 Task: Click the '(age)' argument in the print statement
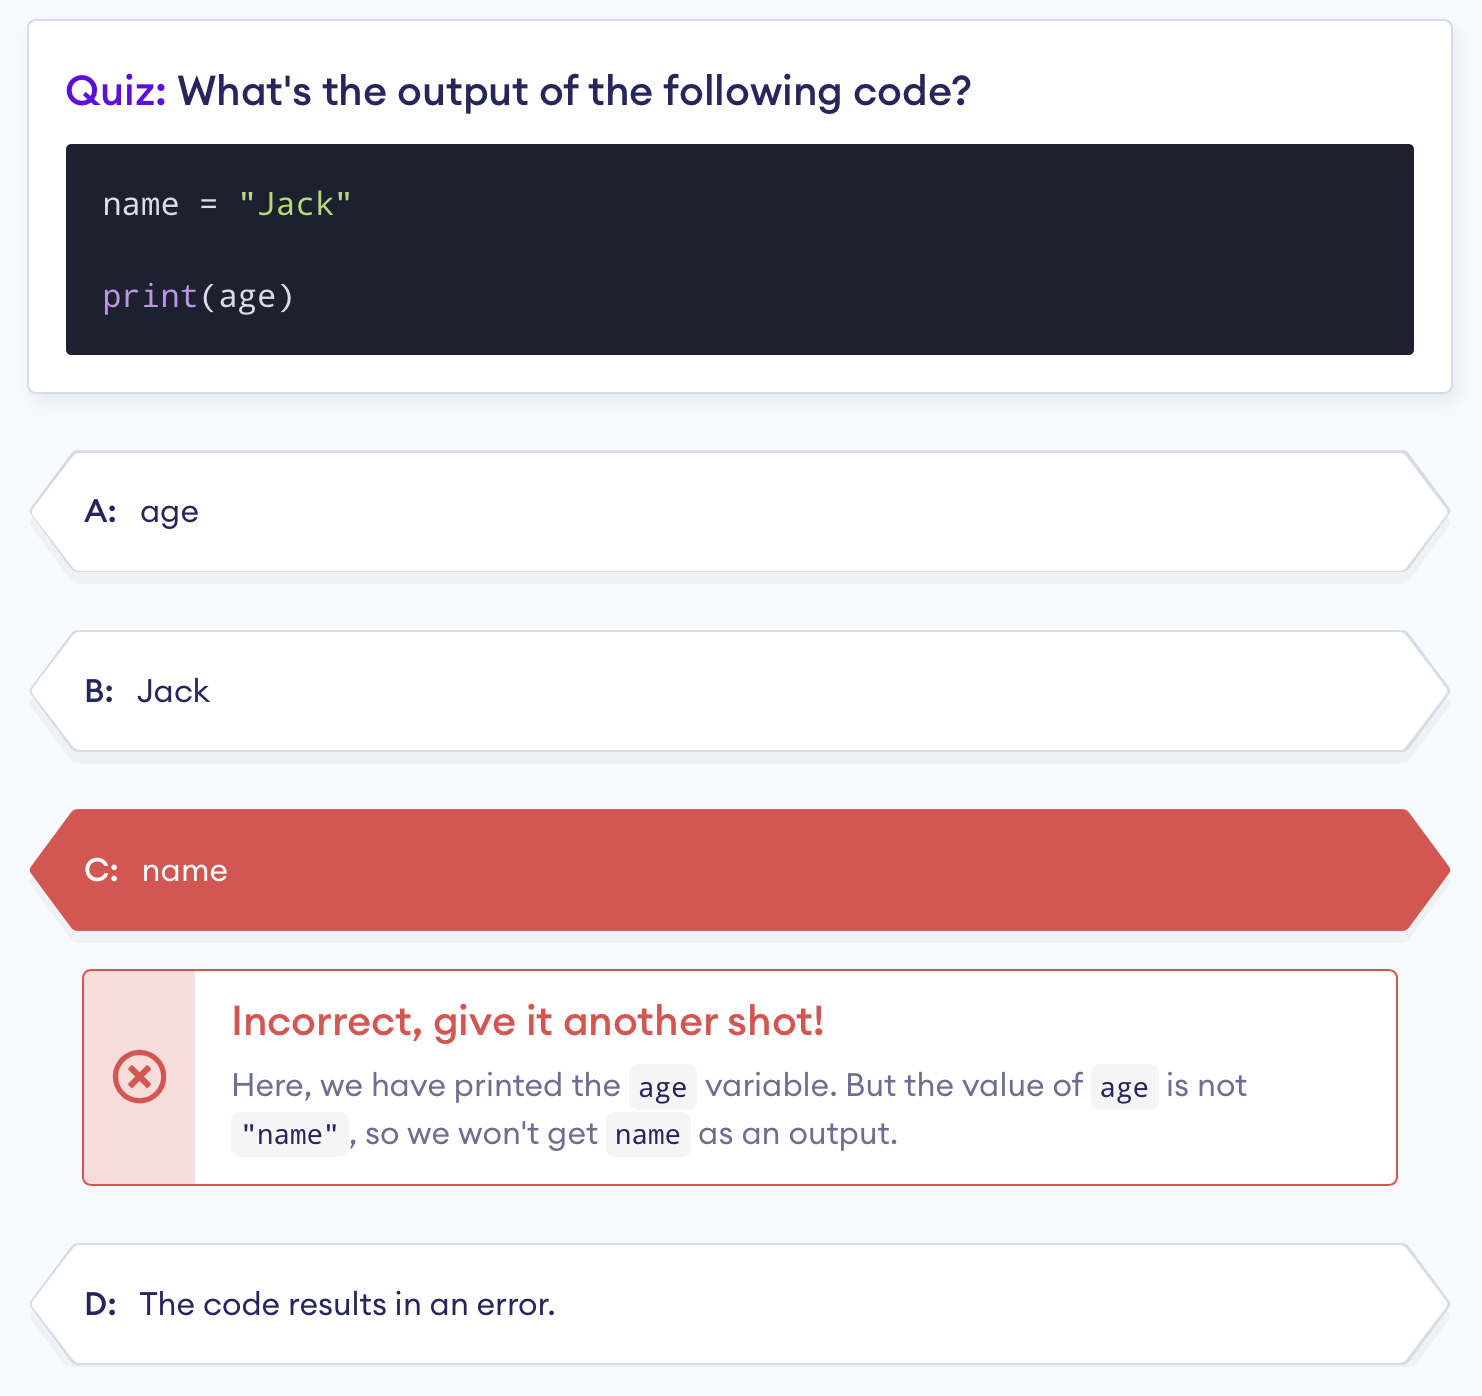click(x=247, y=297)
